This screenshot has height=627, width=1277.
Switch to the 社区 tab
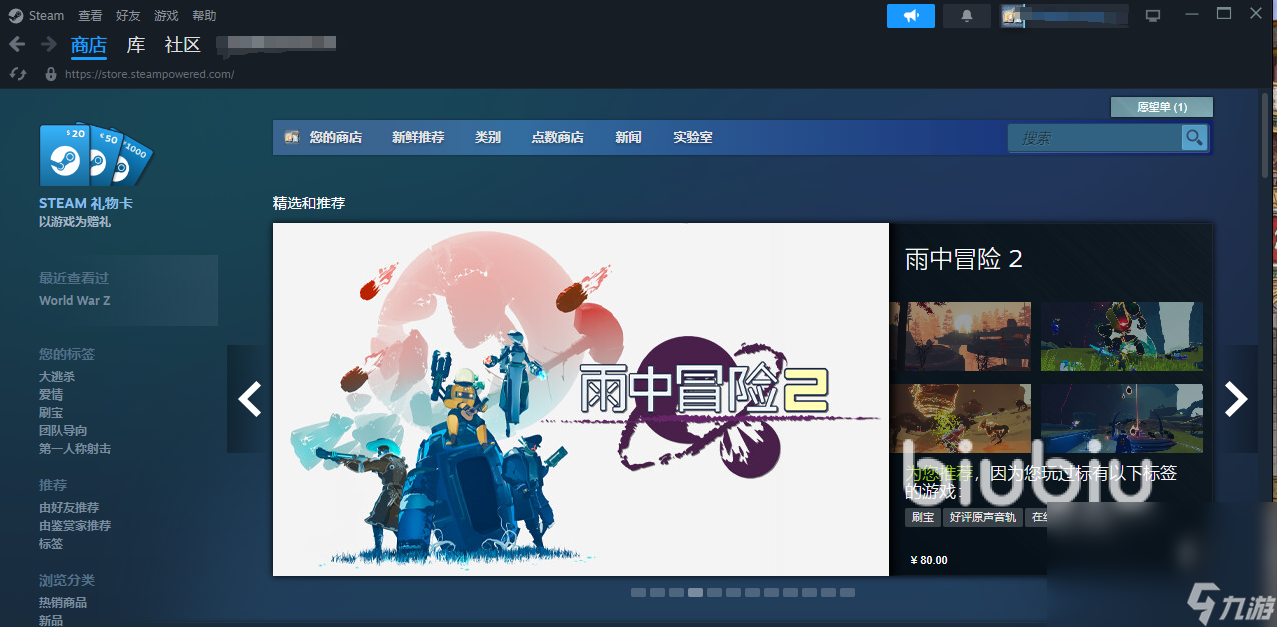[x=183, y=45]
